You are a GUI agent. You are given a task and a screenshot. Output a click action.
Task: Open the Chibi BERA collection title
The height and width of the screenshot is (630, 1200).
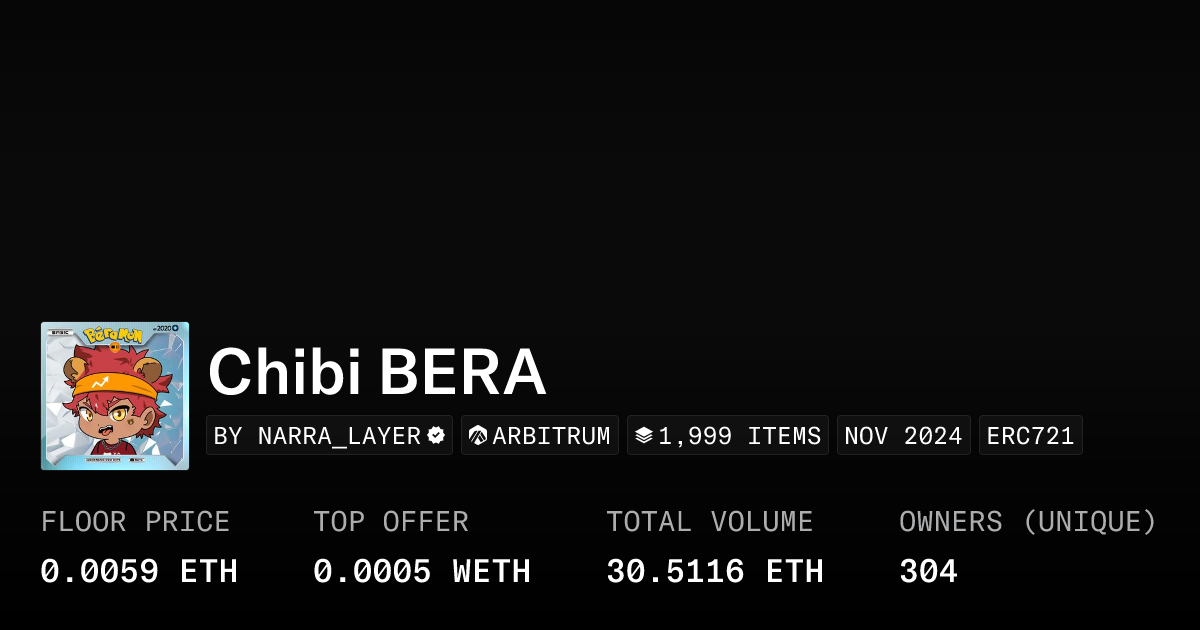pyautogui.click(x=377, y=373)
